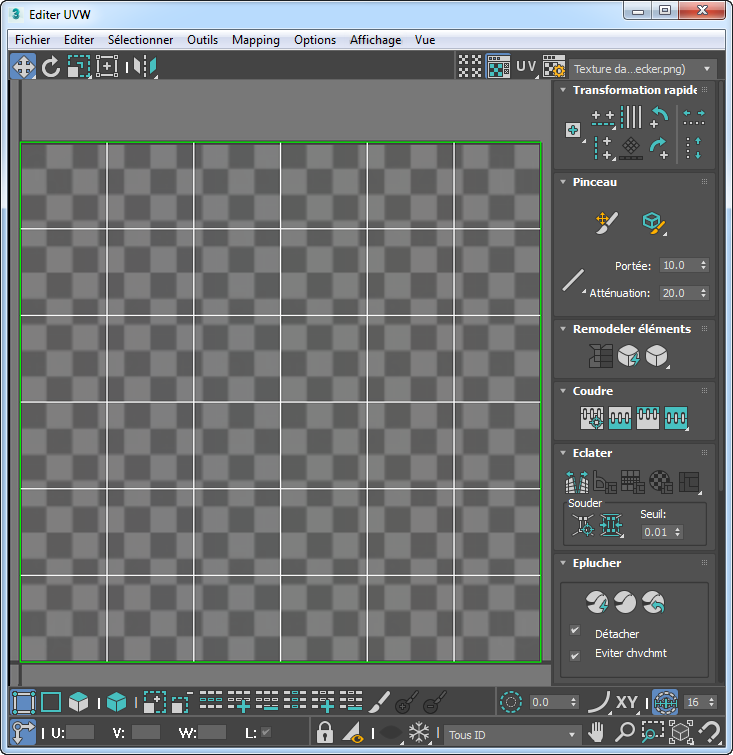The height and width of the screenshot is (755, 733).
Task: Open the Sélectionner menu
Action: [140, 40]
